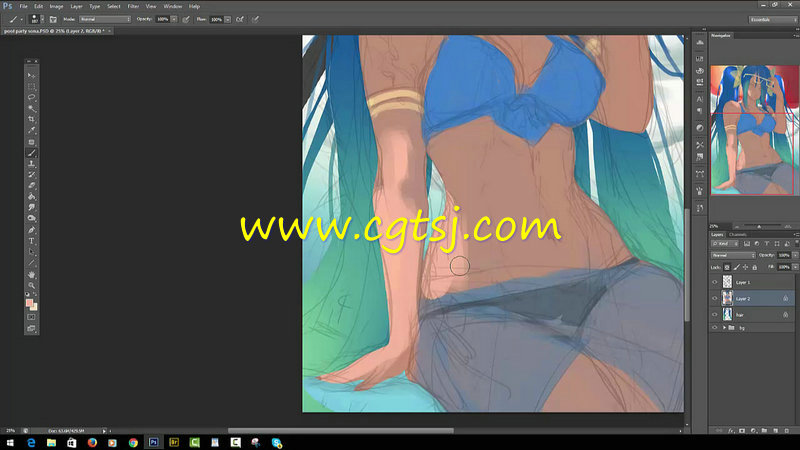The height and width of the screenshot is (450, 800).
Task: Change the screen mode from the toolbox
Action: click(31, 329)
